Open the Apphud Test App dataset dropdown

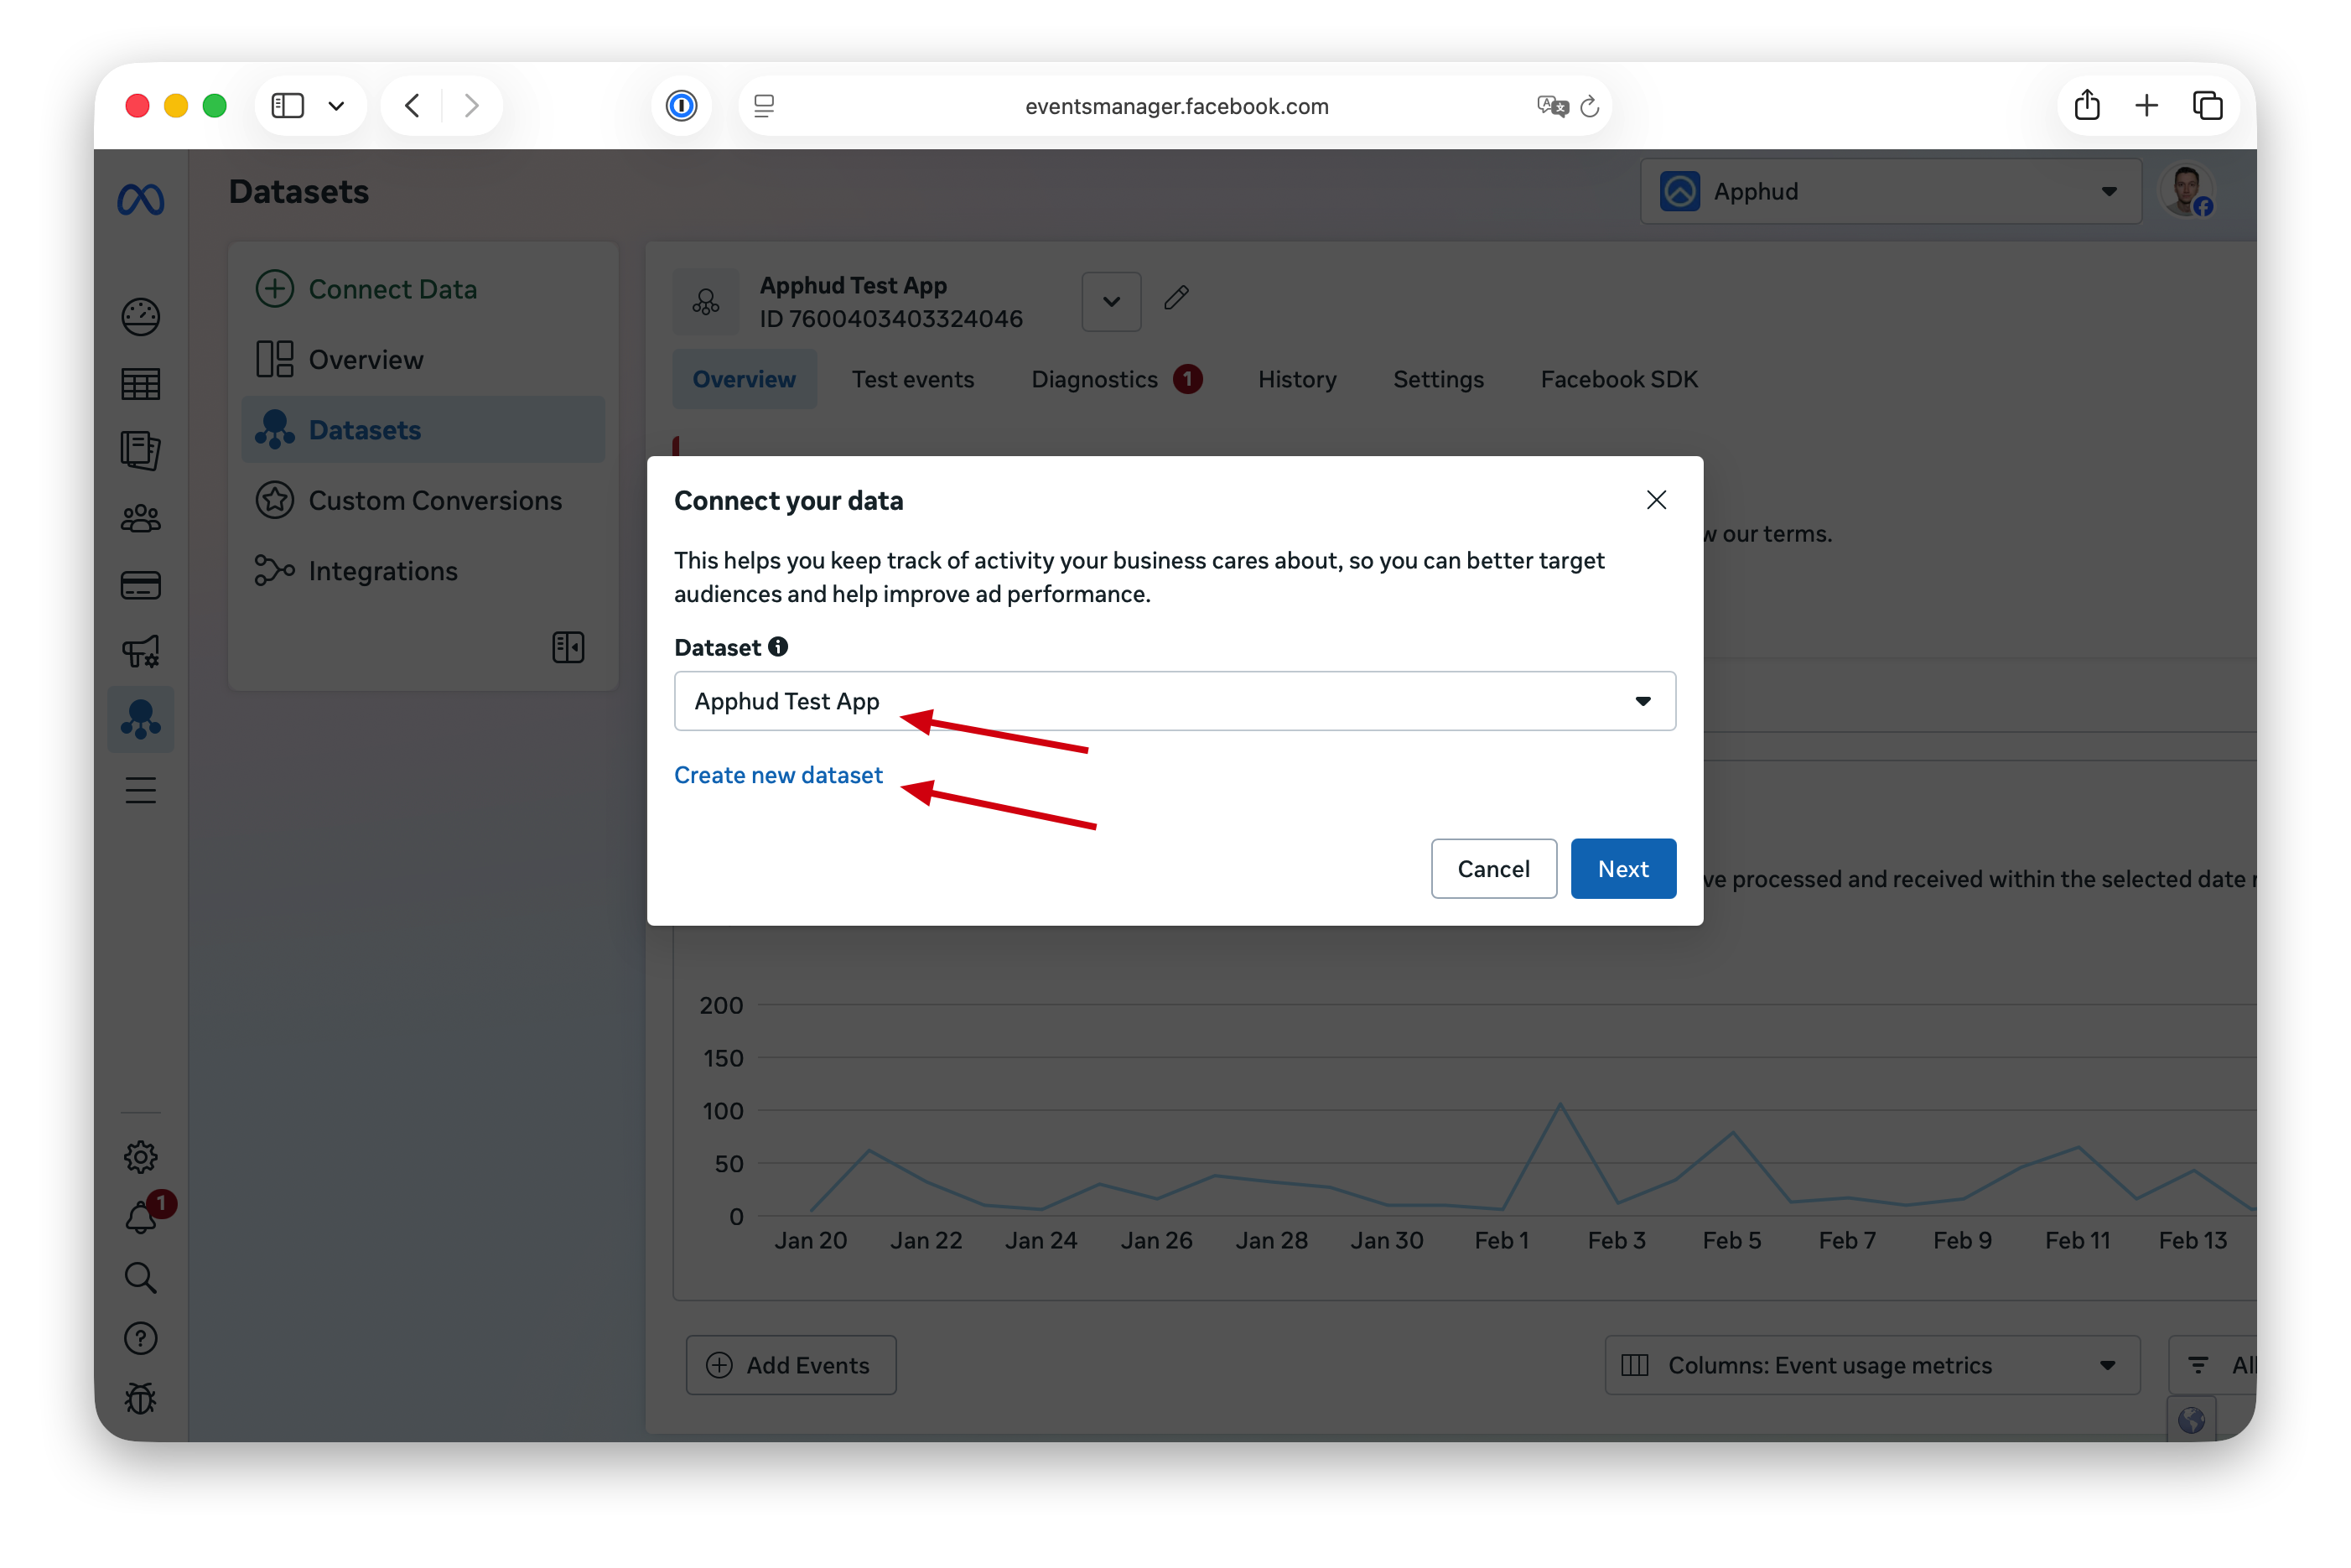pos(1174,701)
